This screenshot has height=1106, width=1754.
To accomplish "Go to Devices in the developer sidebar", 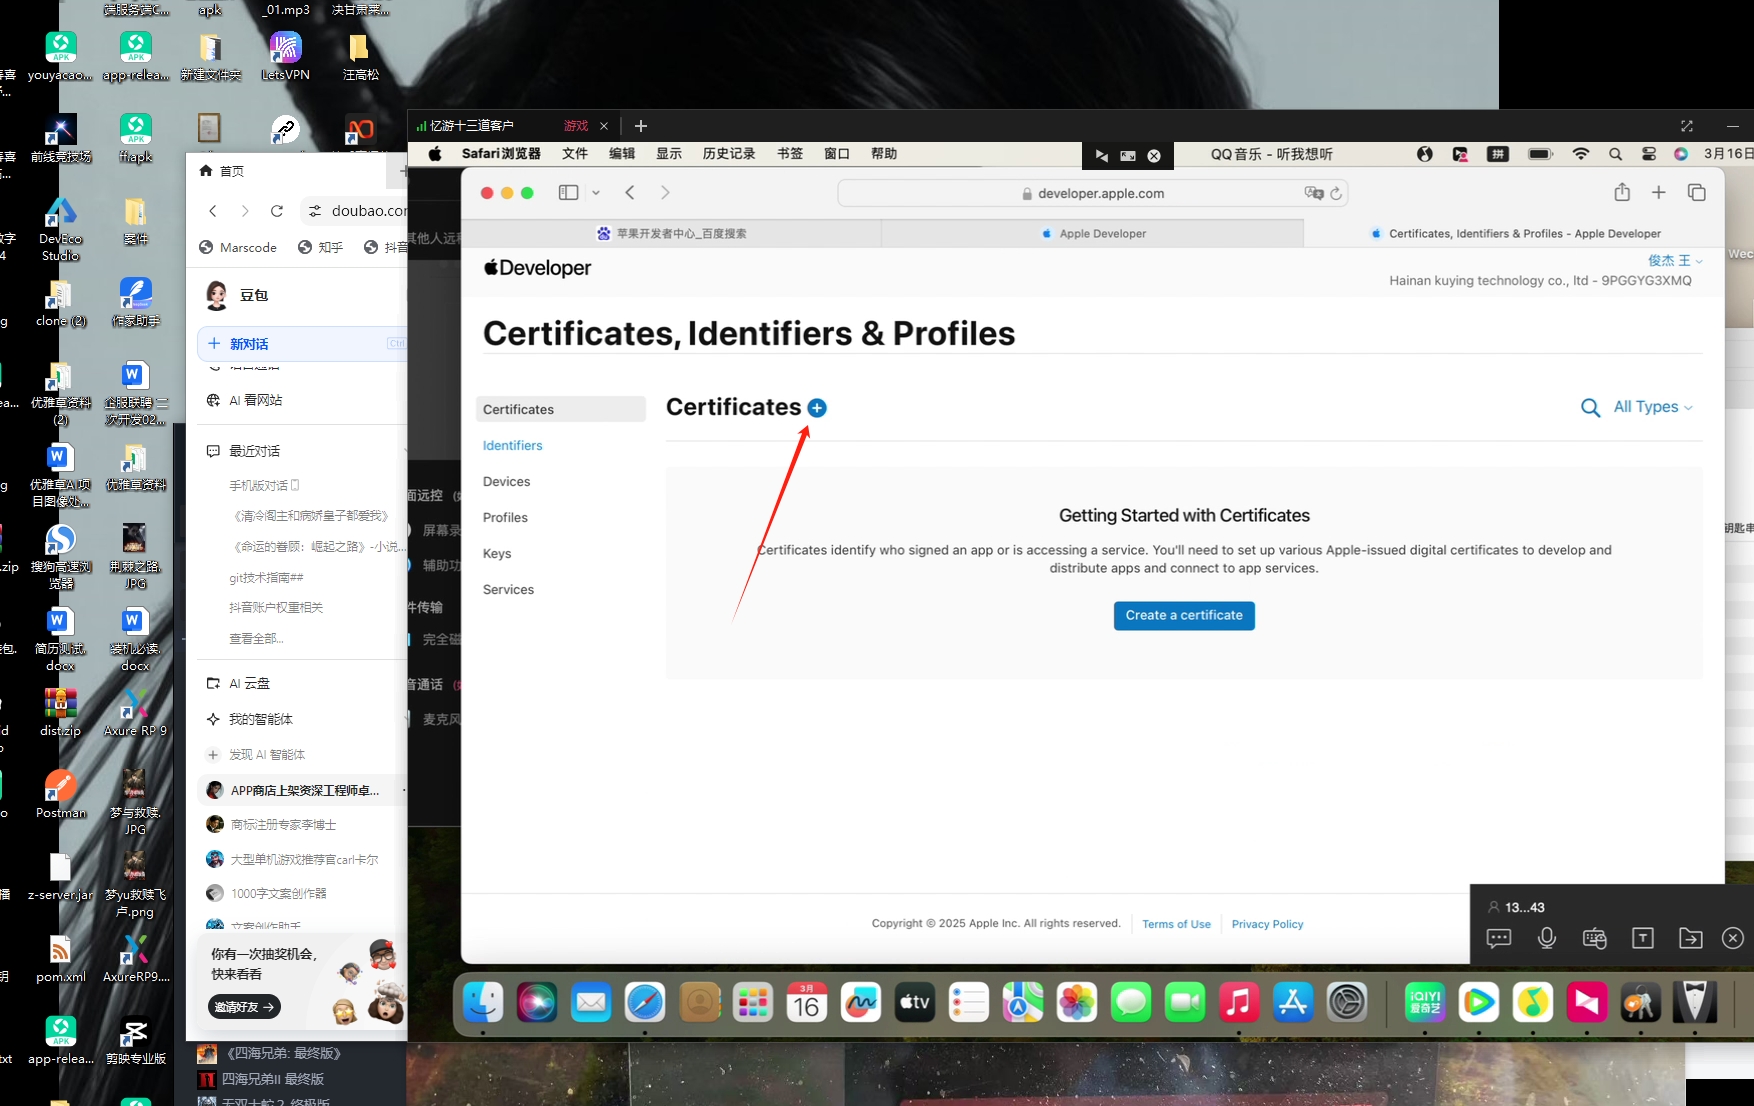I will tap(506, 481).
